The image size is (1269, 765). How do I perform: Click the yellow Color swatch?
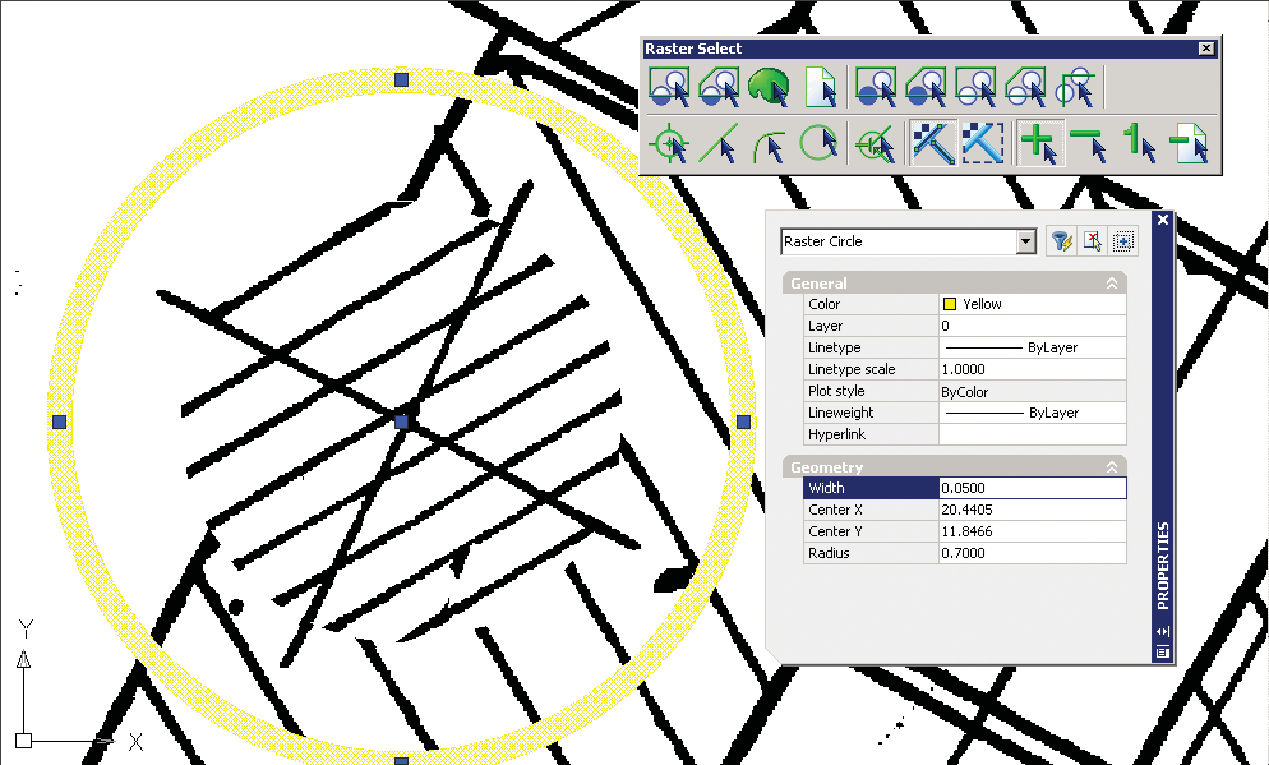pyautogui.click(x=949, y=304)
